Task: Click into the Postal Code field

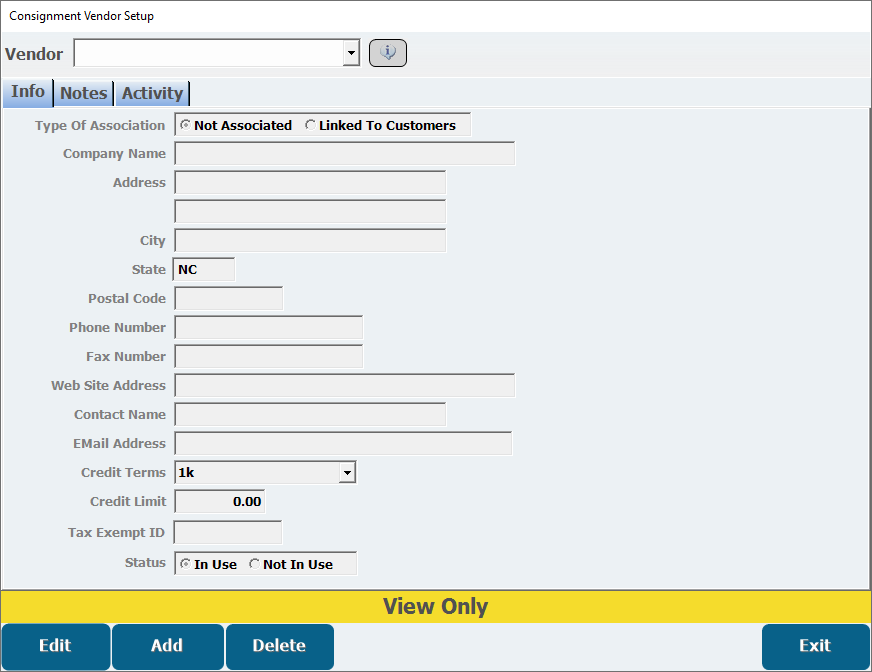Action: (229, 298)
